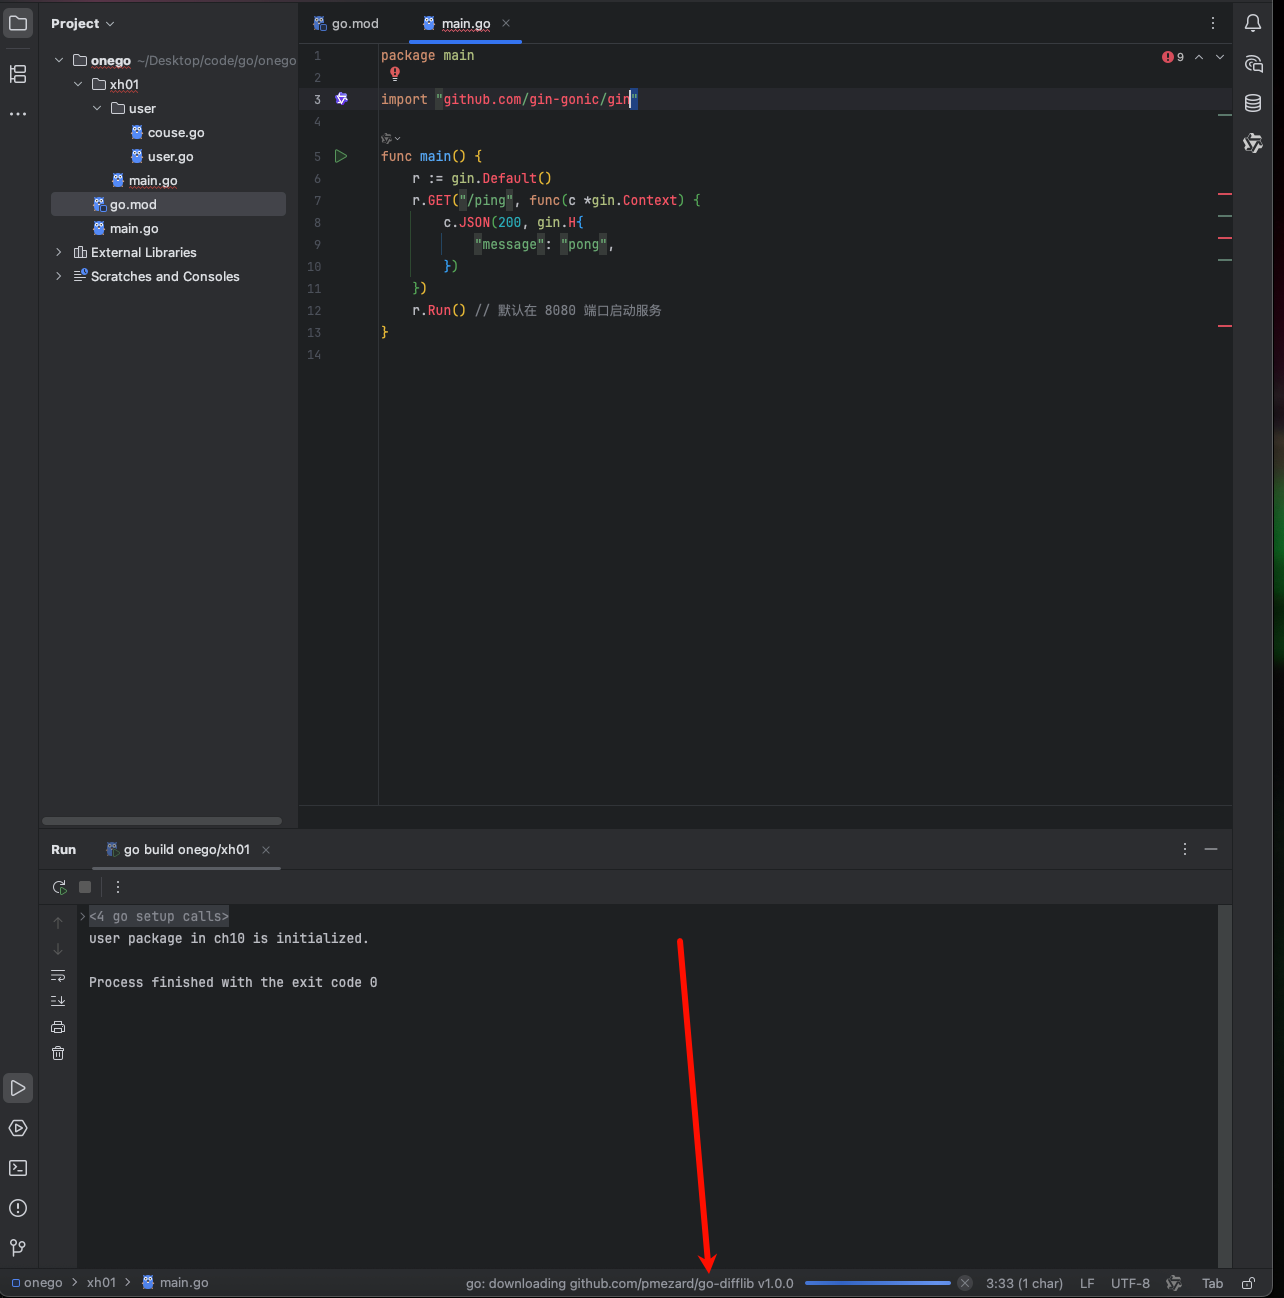Close the go build onego/xh01 run tab
Screen dimensions: 1284x1298
266,849
